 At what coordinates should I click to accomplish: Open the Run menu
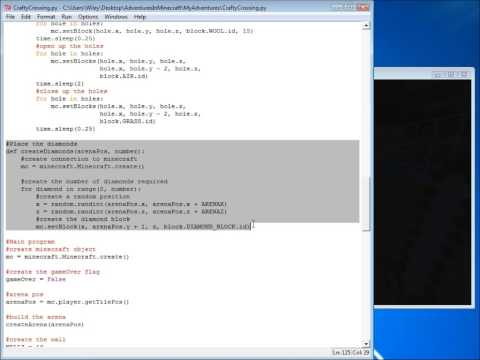67,17
